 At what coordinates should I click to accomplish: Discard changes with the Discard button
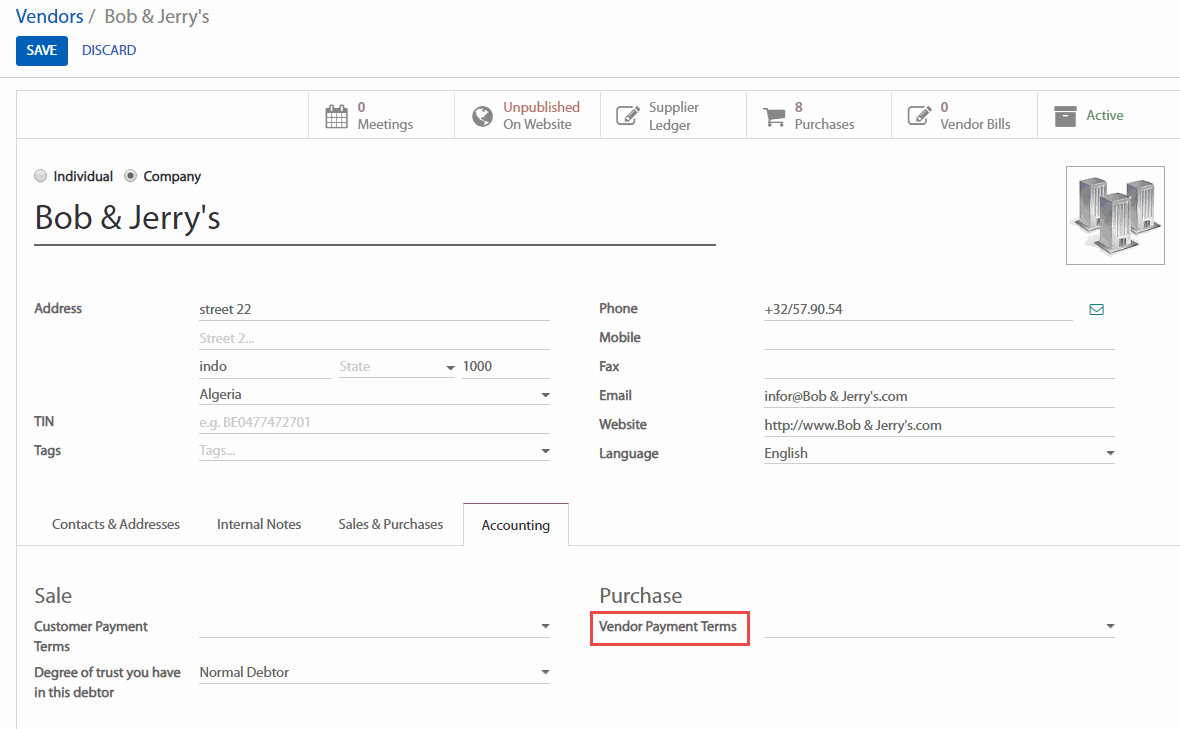[109, 50]
